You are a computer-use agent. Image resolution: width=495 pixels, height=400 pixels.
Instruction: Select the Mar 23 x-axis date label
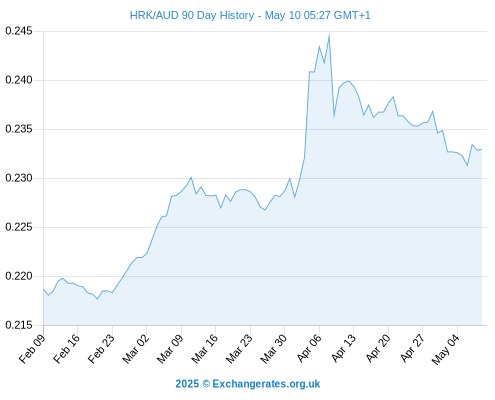coord(239,349)
